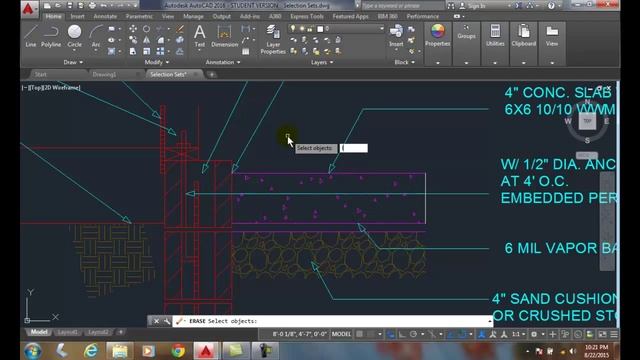The height and width of the screenshot is (360, 640).
Task: Switch to the Parametric ribbon tab
Action: click(139, 16)
